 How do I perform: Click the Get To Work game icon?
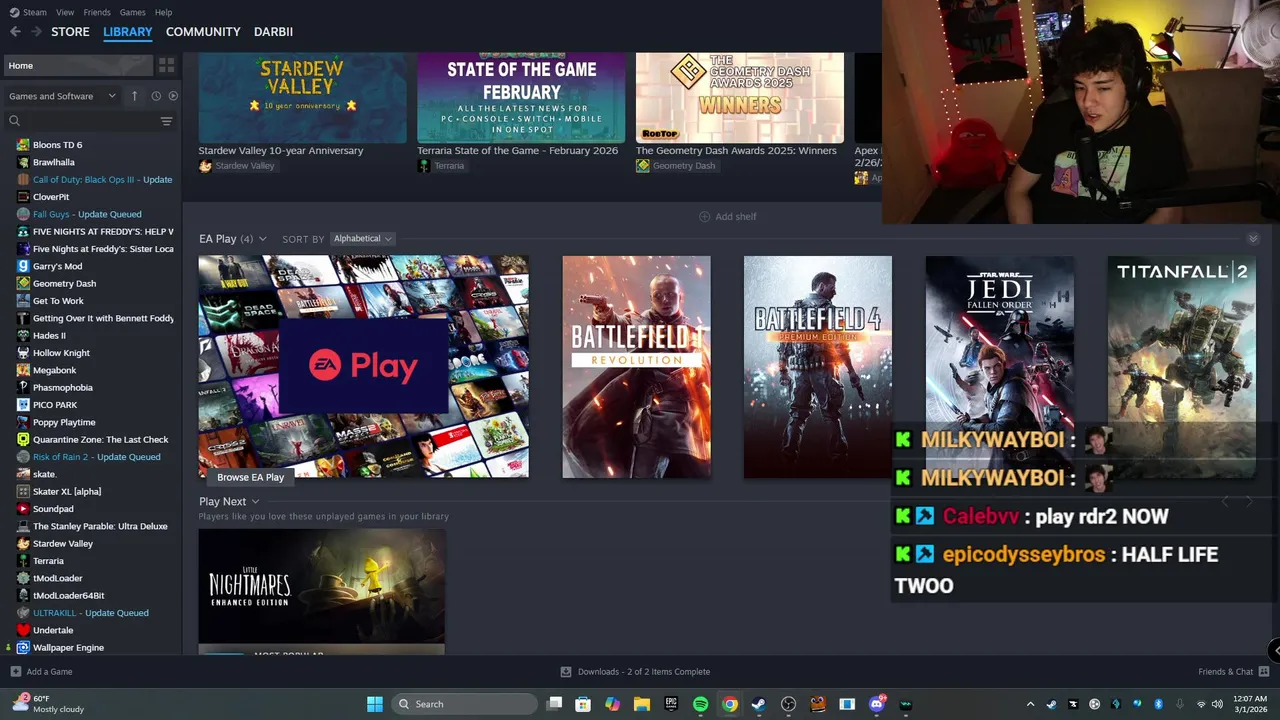[23, 301]
